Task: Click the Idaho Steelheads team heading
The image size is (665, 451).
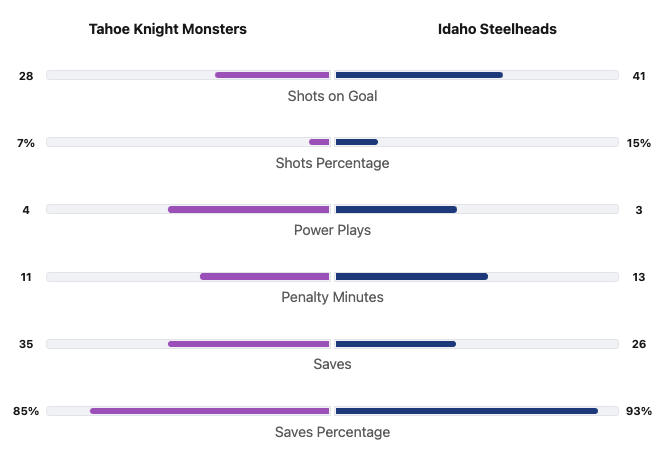Action: [497, 29]
